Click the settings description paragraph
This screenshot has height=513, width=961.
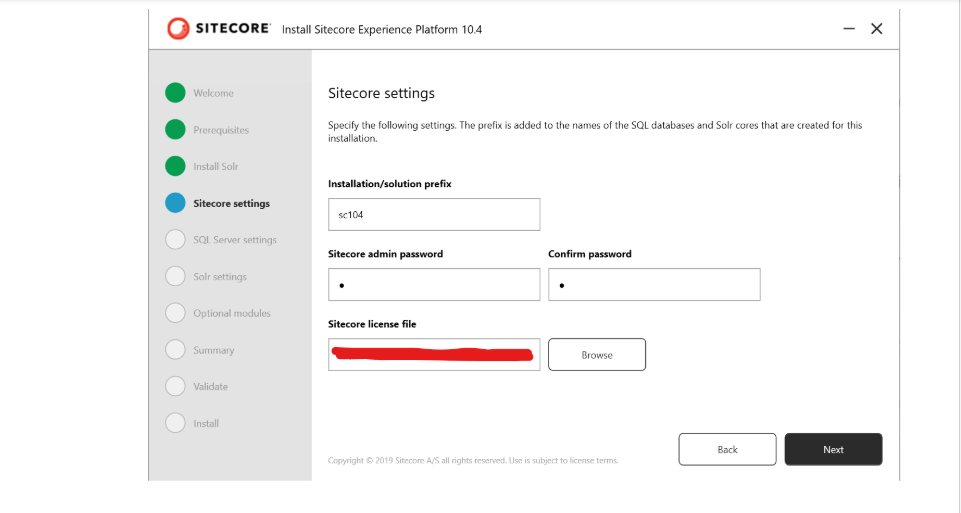click(595, 132)
